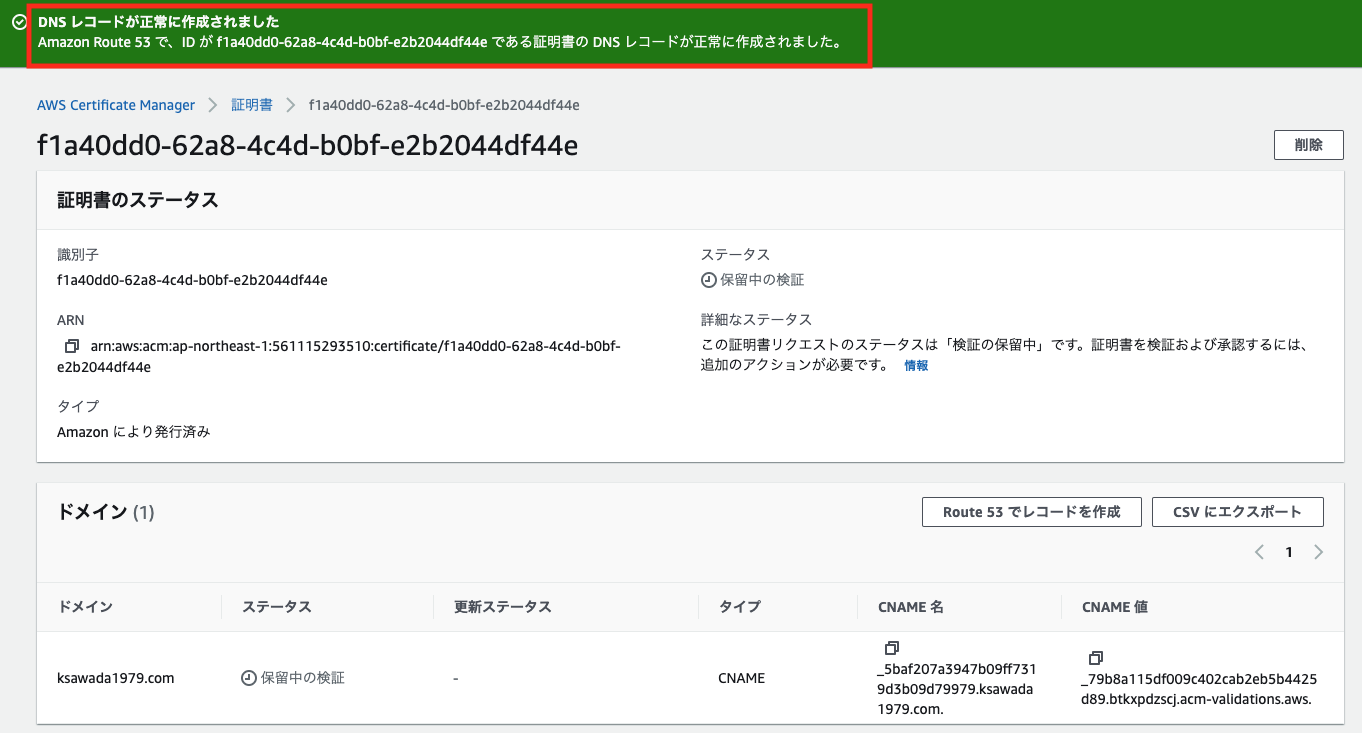Click the 削除 button
Screen dimensions: 1362x733
pos(1308,145)
